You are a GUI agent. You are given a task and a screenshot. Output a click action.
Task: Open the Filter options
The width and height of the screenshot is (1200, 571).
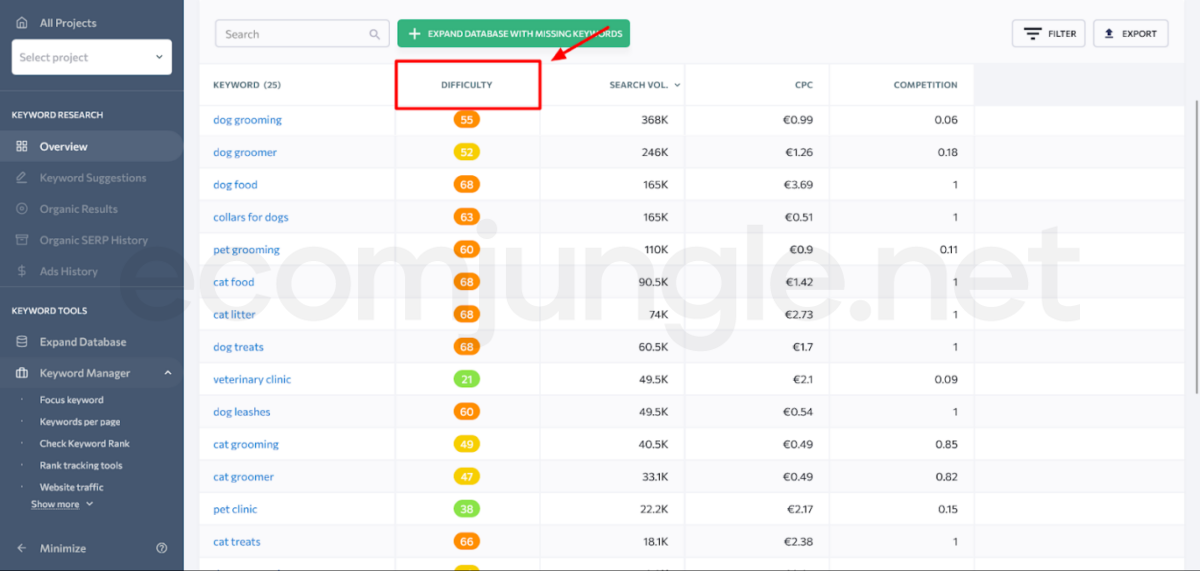(x=1048, y=34)
